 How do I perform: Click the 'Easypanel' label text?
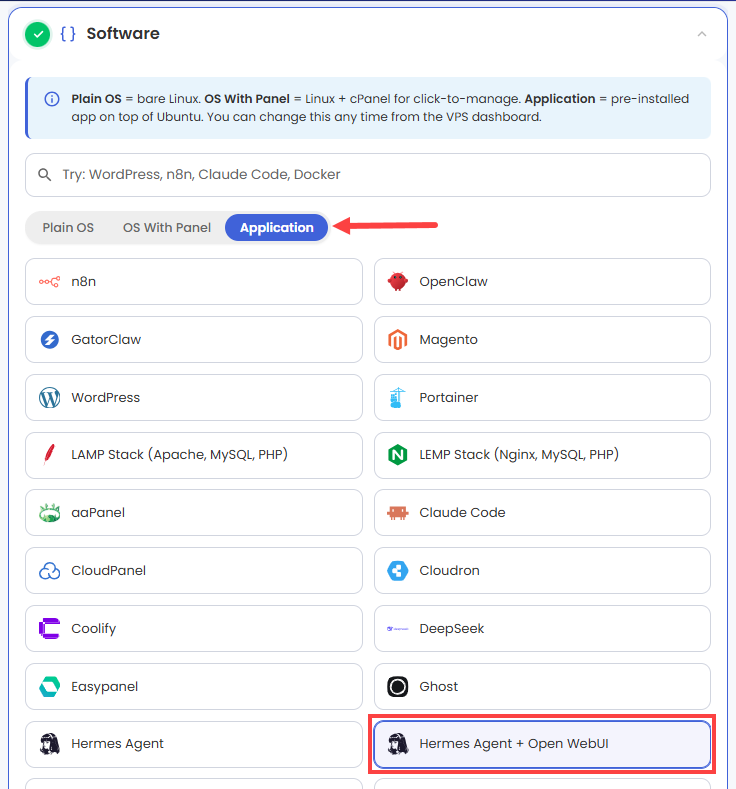click(x=105, y=687)
